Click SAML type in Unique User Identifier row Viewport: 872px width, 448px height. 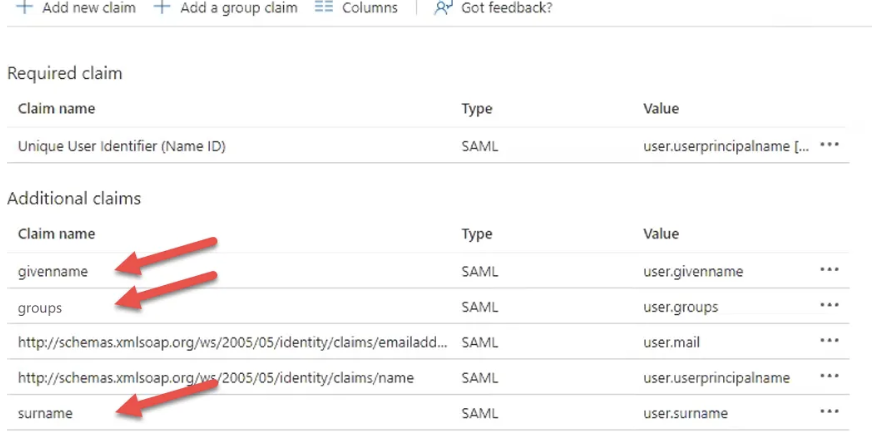tap(480, 146)
